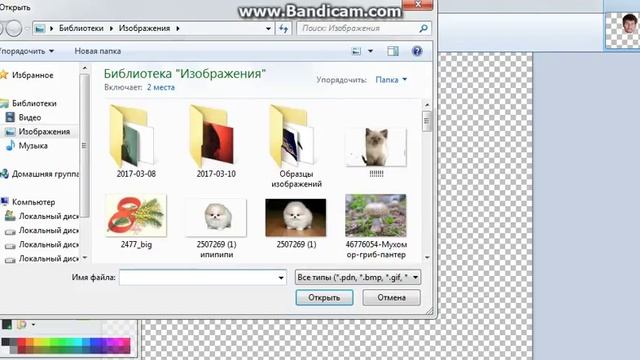
Task: Click the library location icon in address bar
Action: [40, 29]
